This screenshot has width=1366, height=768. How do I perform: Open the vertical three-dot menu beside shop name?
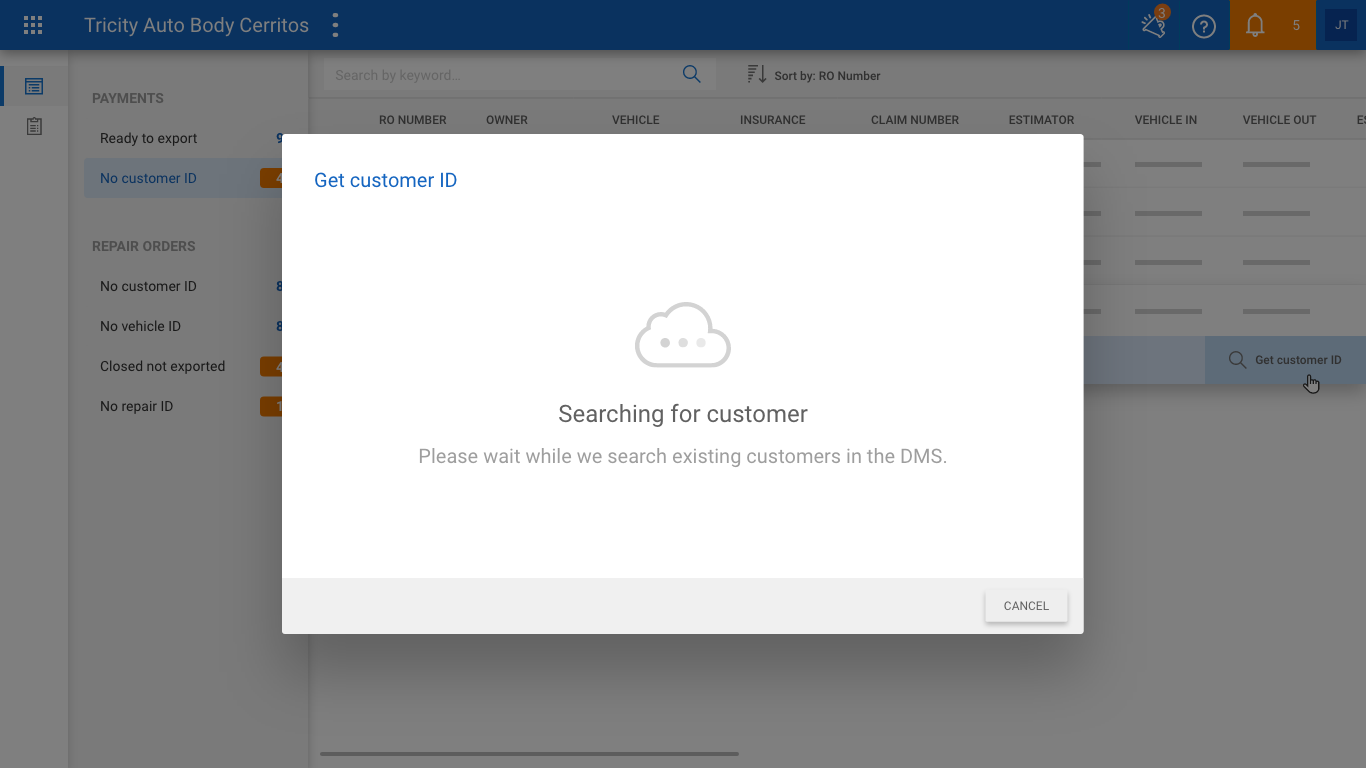335,25
